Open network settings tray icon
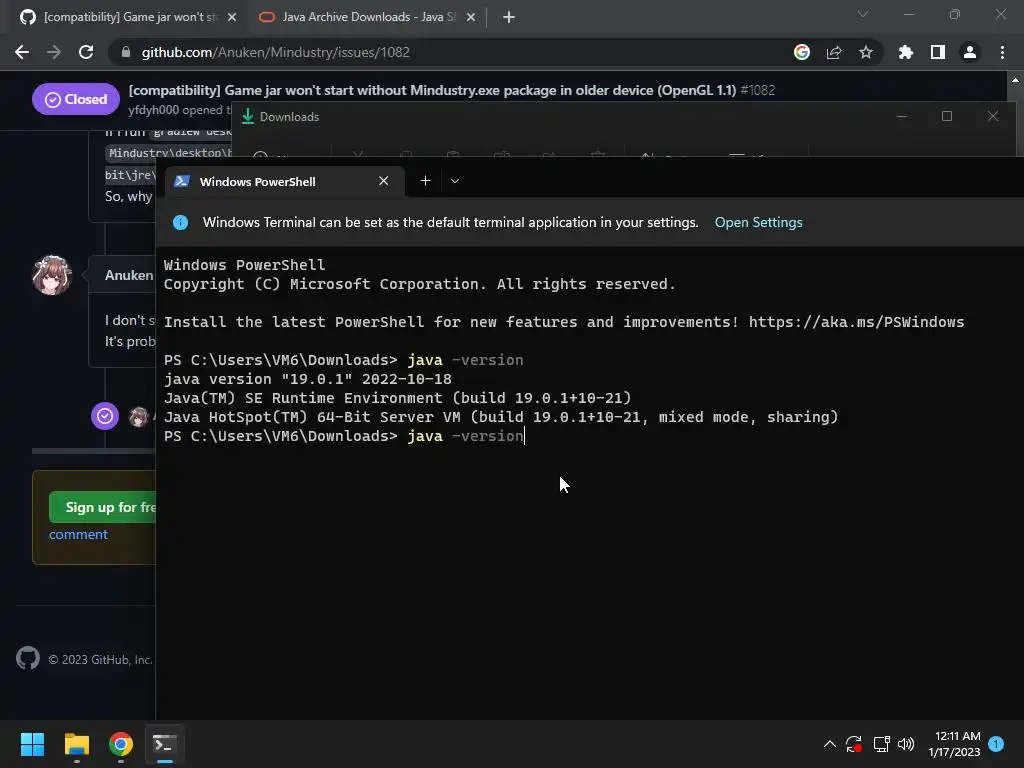 tap(882, 744)
